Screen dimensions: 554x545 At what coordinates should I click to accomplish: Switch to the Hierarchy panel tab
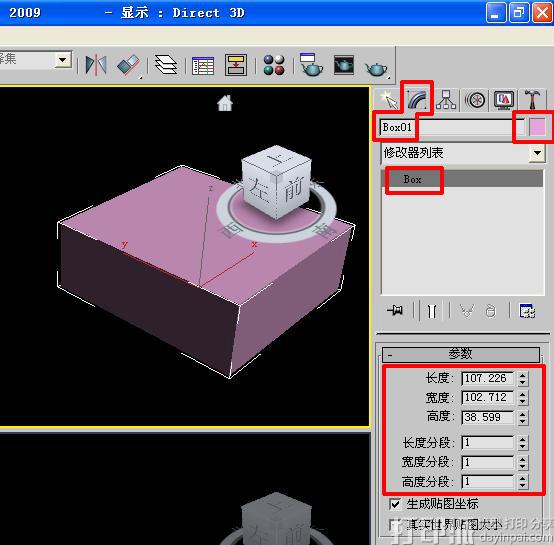(446, 100)
